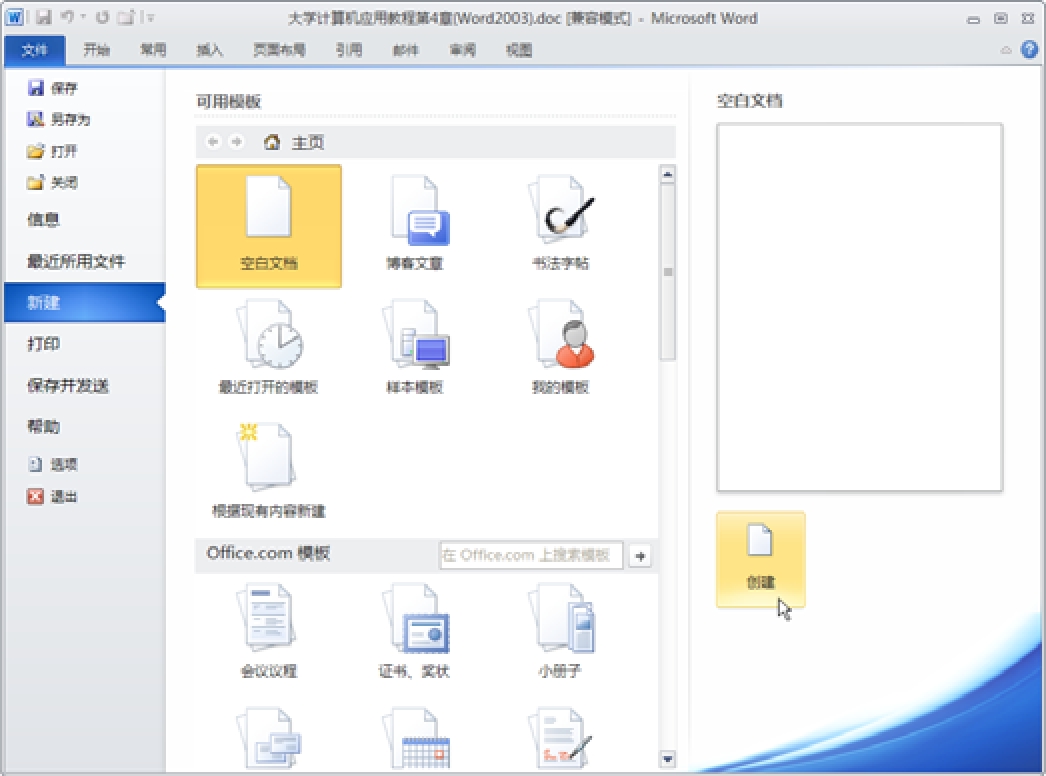
Task: Switch to the 常用 ribbon tab
Action: (x=153, y=50)
